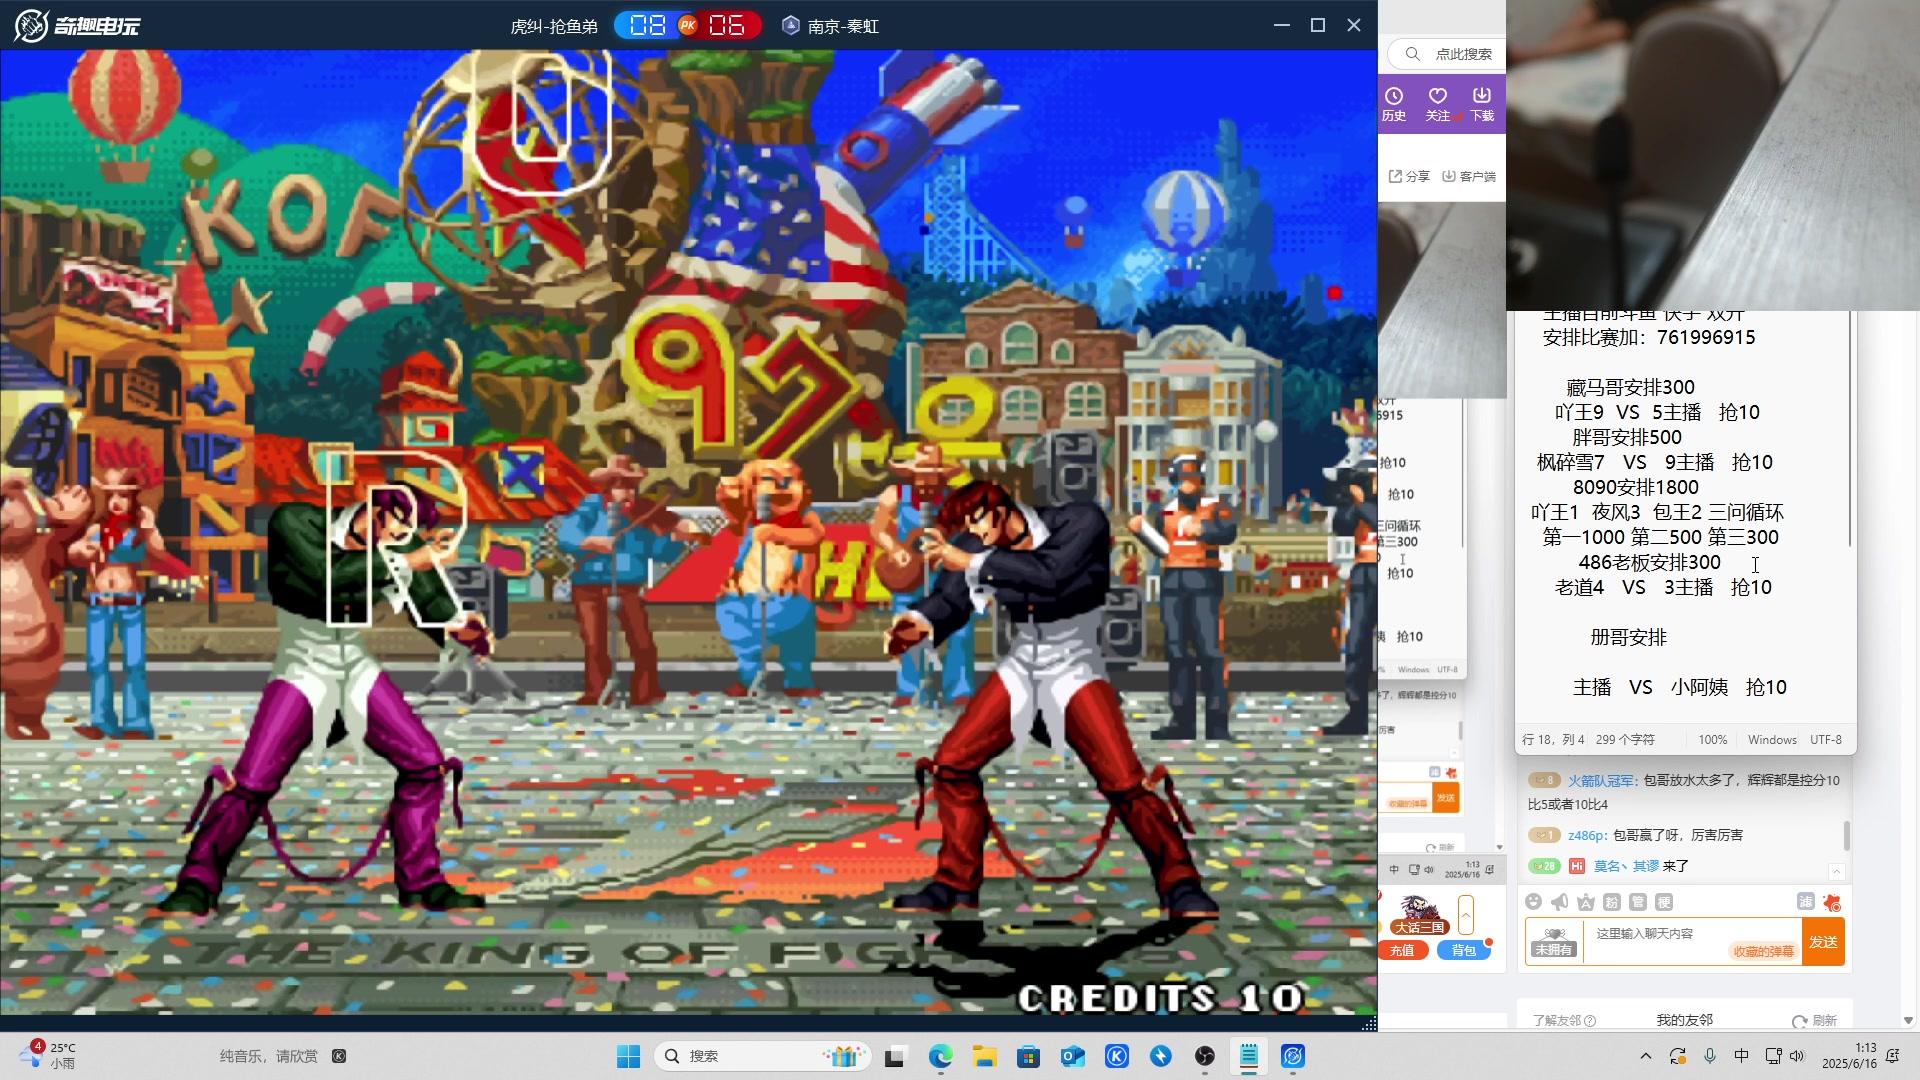
Task: Click the 刷新 refresh link beside 我的友邻
Action: 1815,1020
